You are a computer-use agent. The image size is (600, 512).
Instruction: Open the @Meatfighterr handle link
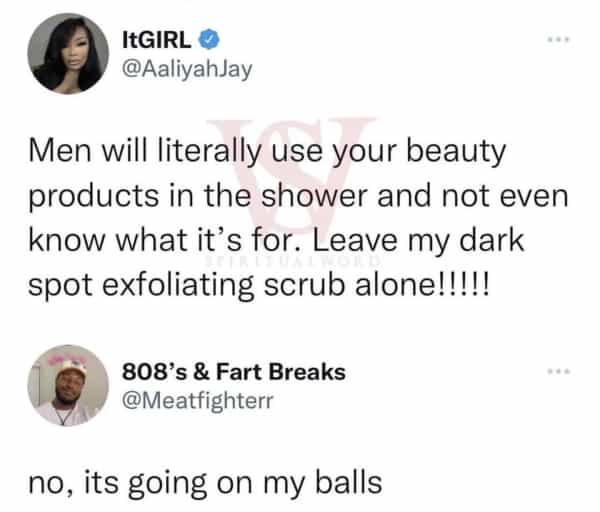(x=198, y=401)
